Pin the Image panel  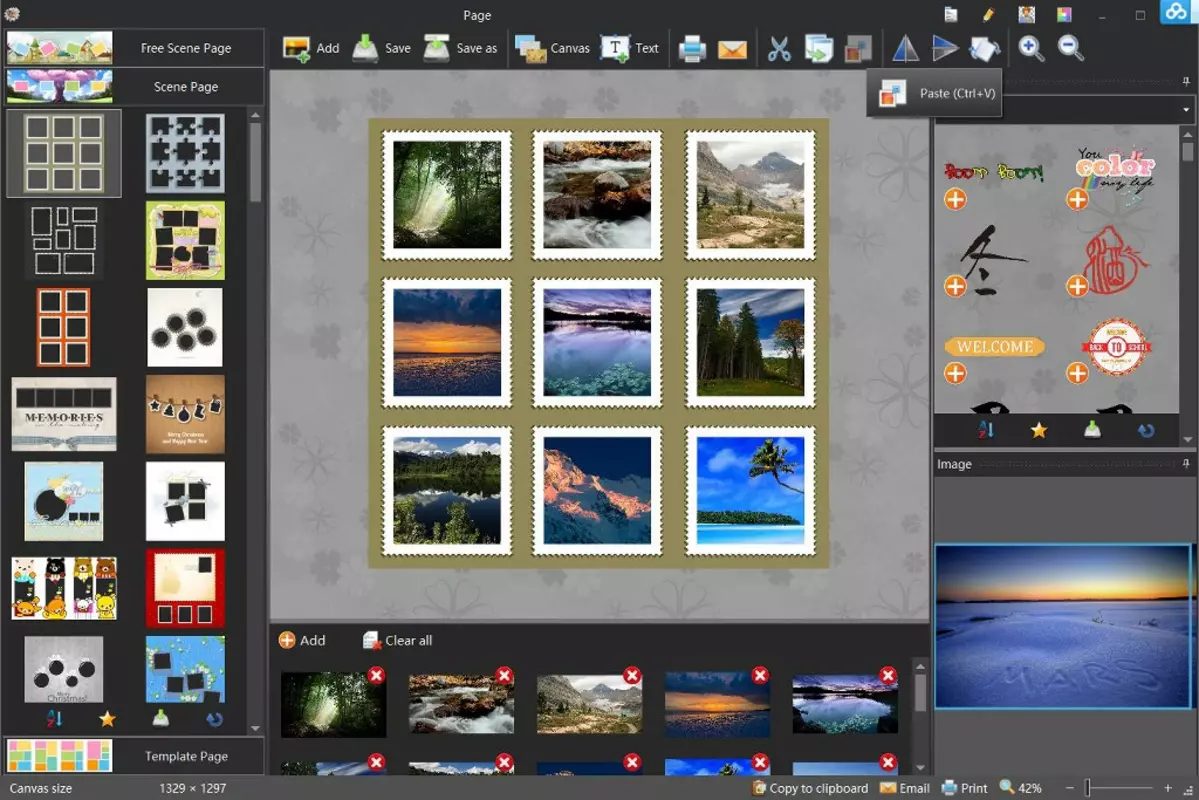coord(1186,463)
